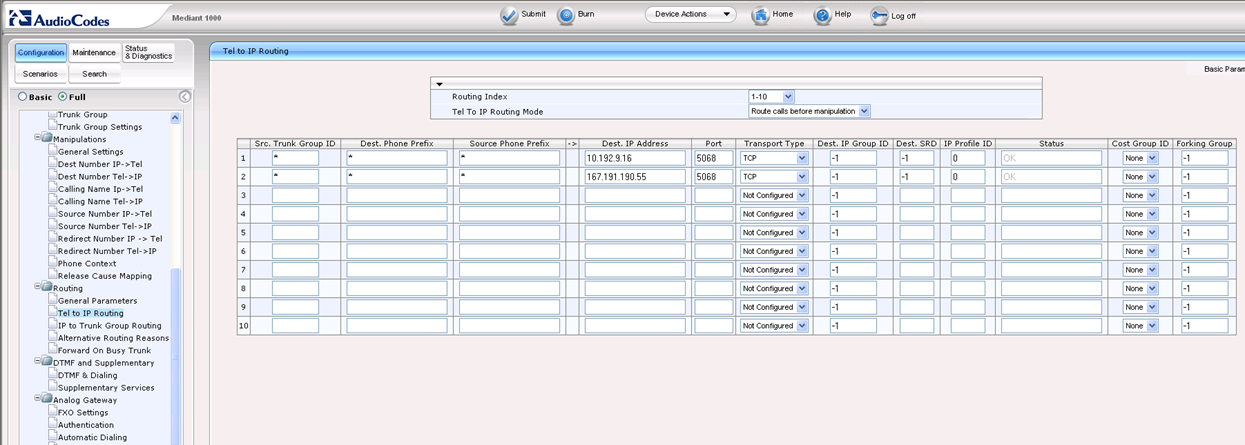Screen dimensions: 1245x445
Task: Click the Routing folder icon
Action: 46,288
